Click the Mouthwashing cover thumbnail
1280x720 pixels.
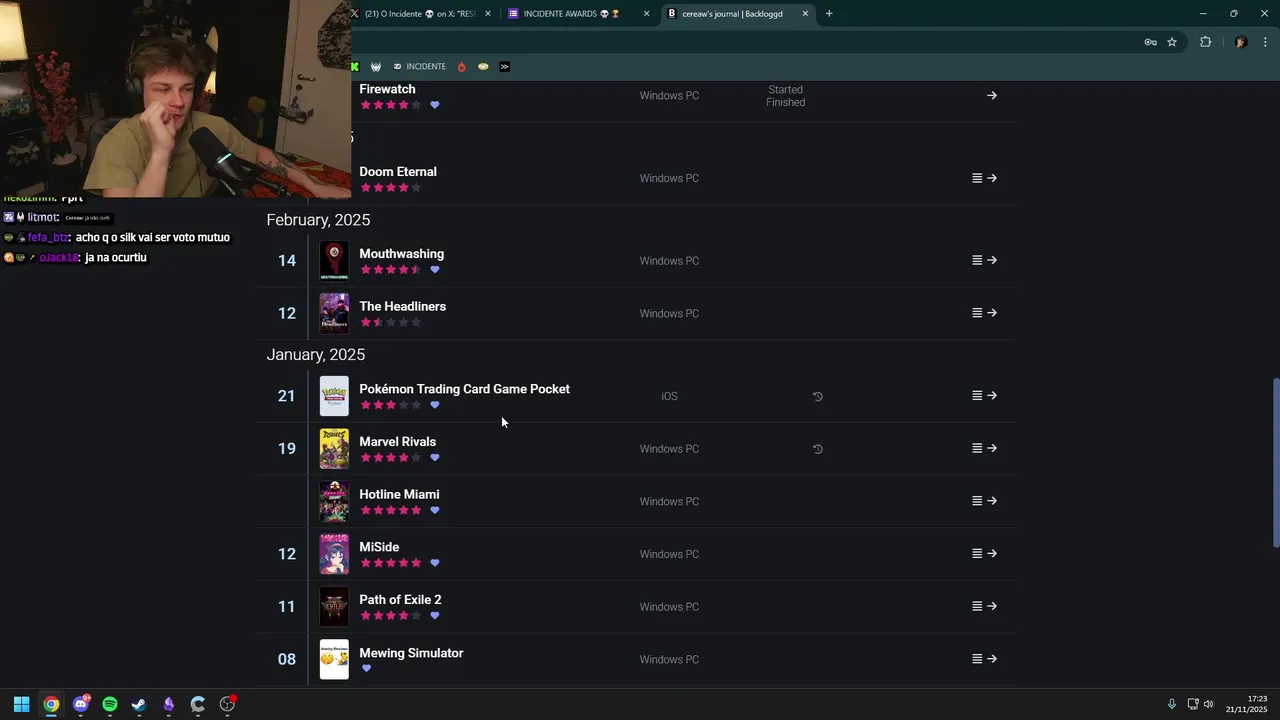pyautogui.click(x=334, y=261)
